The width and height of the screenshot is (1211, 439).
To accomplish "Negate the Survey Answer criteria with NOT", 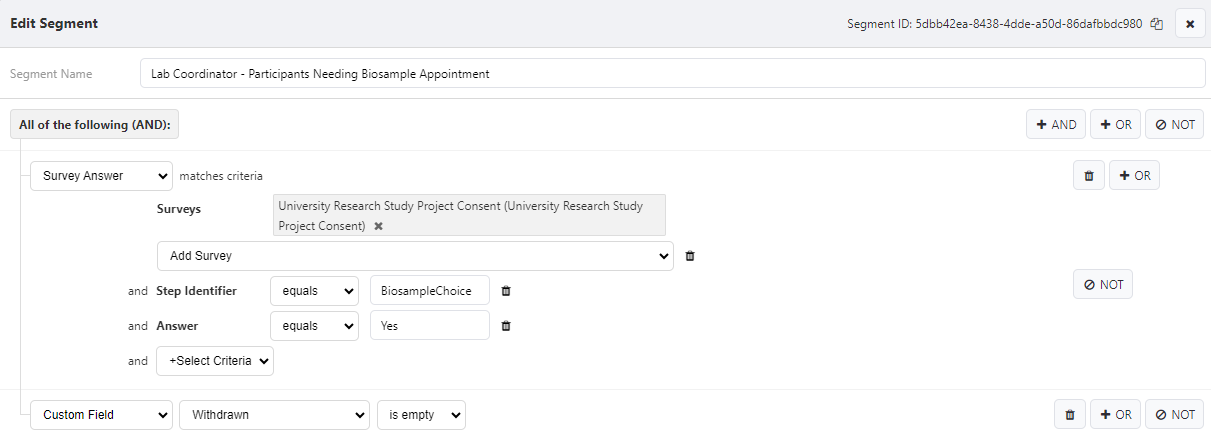I will [x=1103, y=284].
